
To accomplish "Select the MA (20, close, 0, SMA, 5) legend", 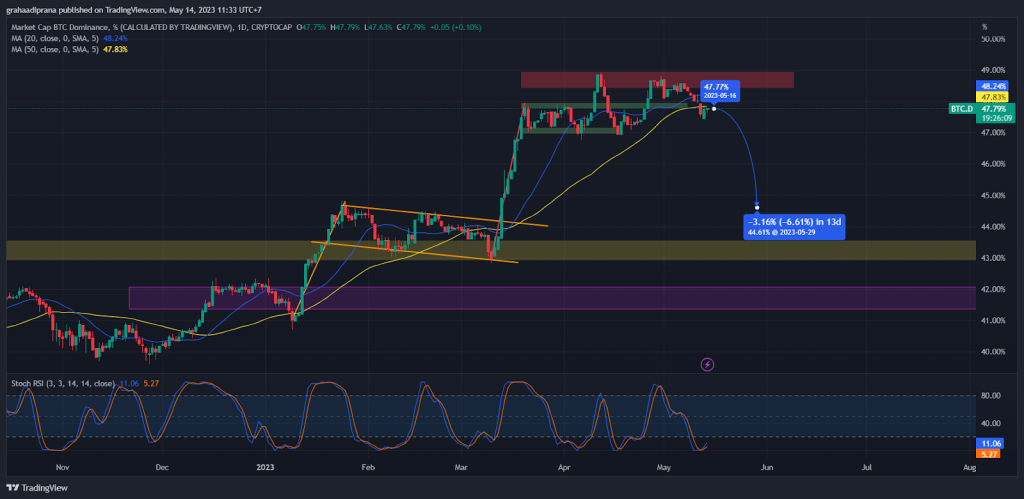I will coord(56,38).
